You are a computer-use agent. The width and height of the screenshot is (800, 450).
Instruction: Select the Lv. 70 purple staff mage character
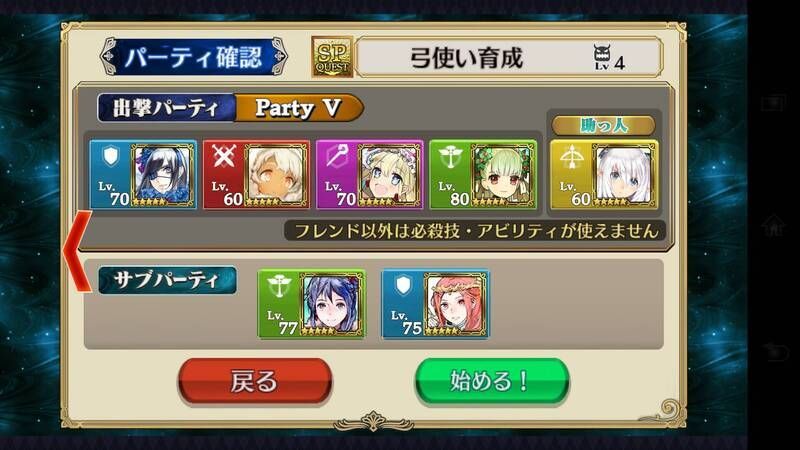point(369,174)
